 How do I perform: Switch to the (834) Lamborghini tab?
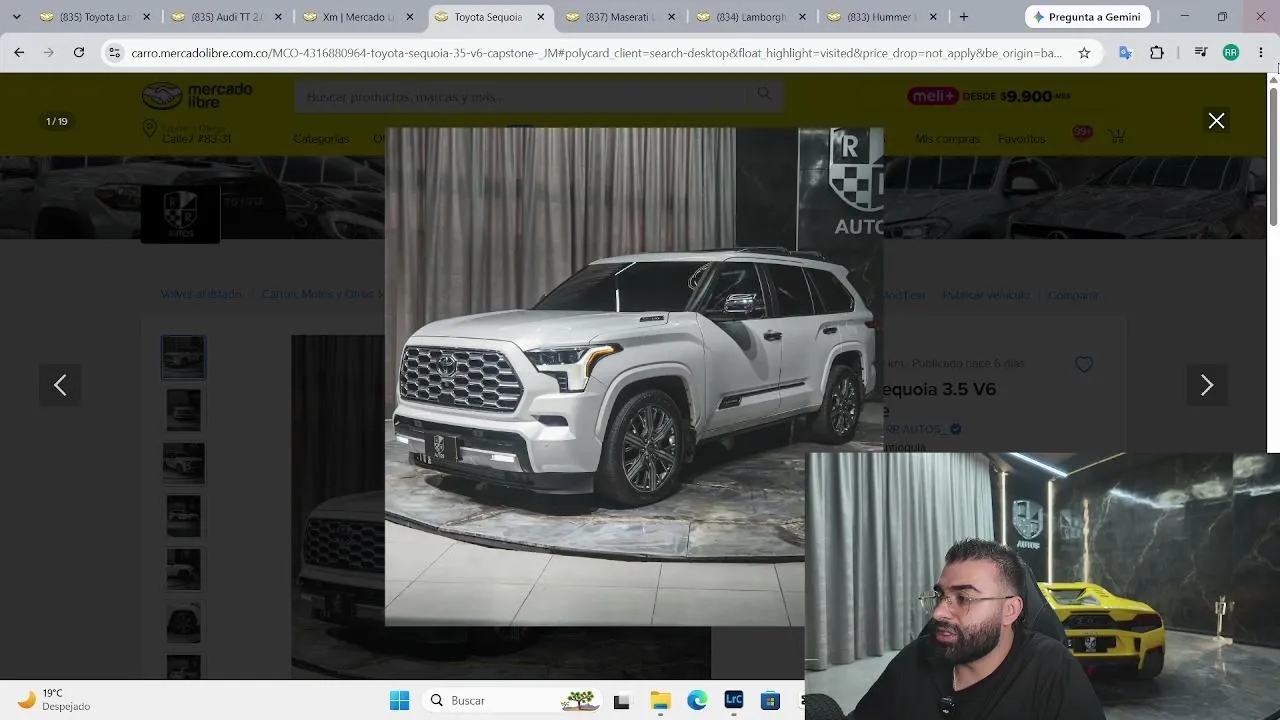coord(751,17)
